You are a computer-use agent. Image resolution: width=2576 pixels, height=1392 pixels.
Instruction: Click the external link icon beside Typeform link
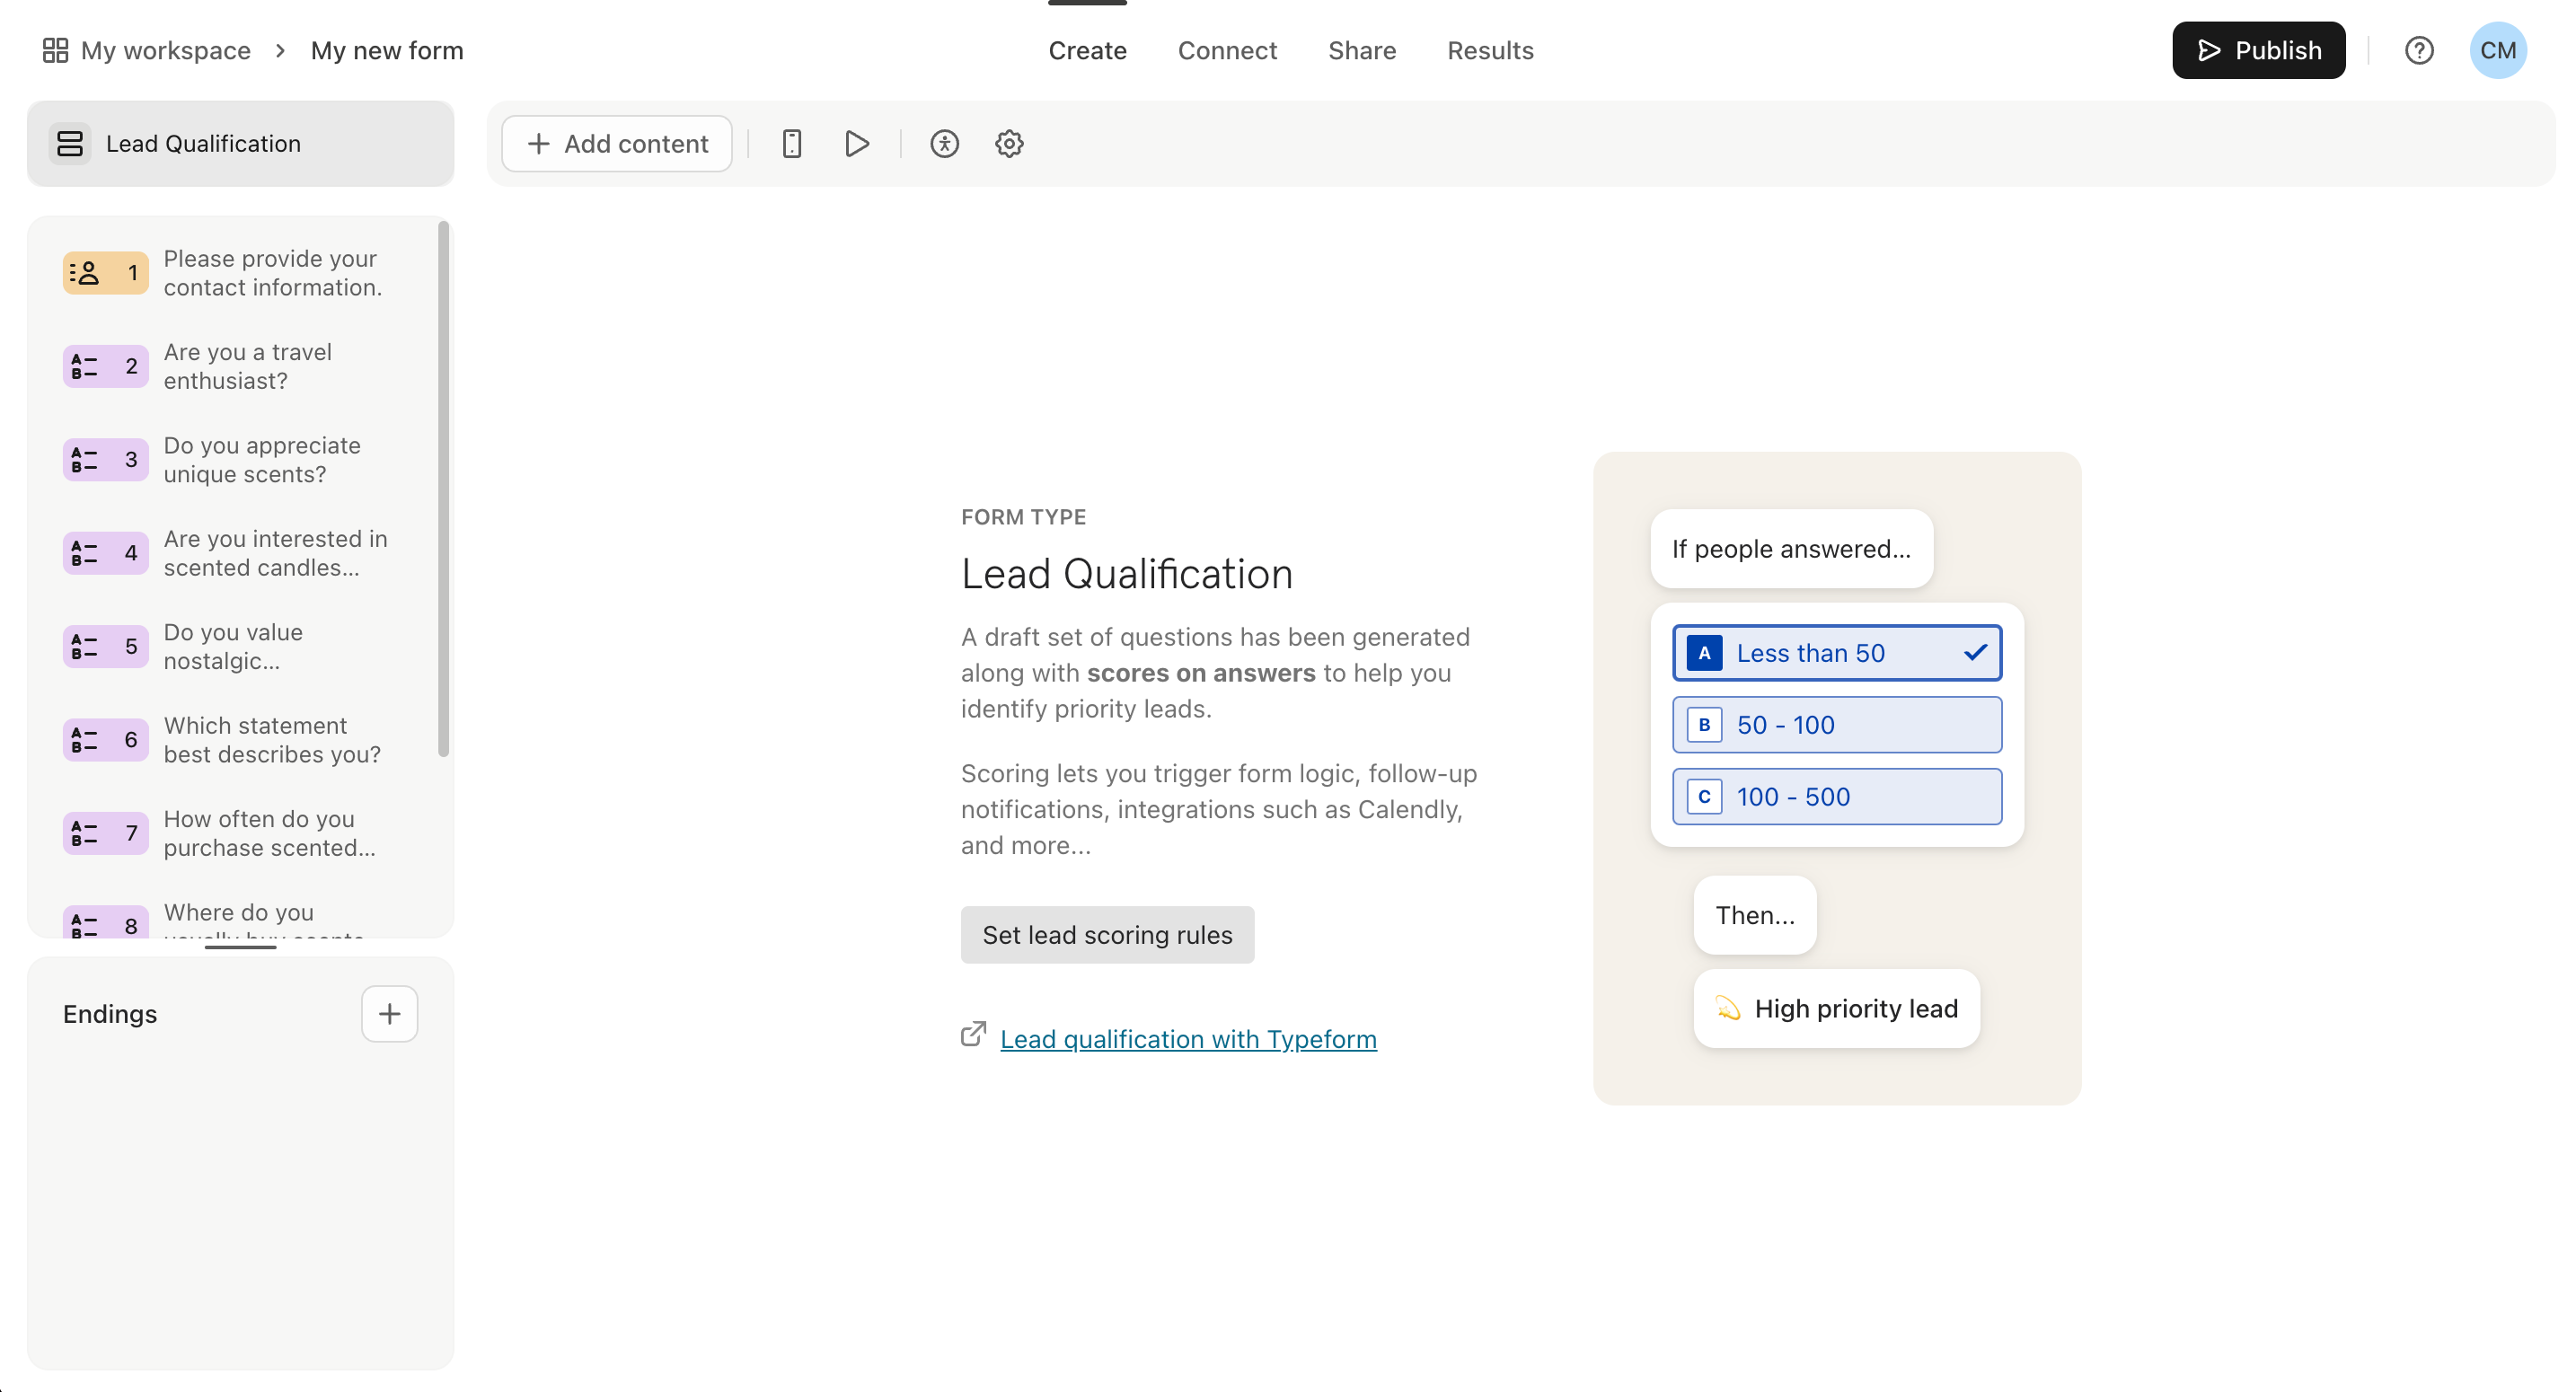click(x=973, y=1034)
